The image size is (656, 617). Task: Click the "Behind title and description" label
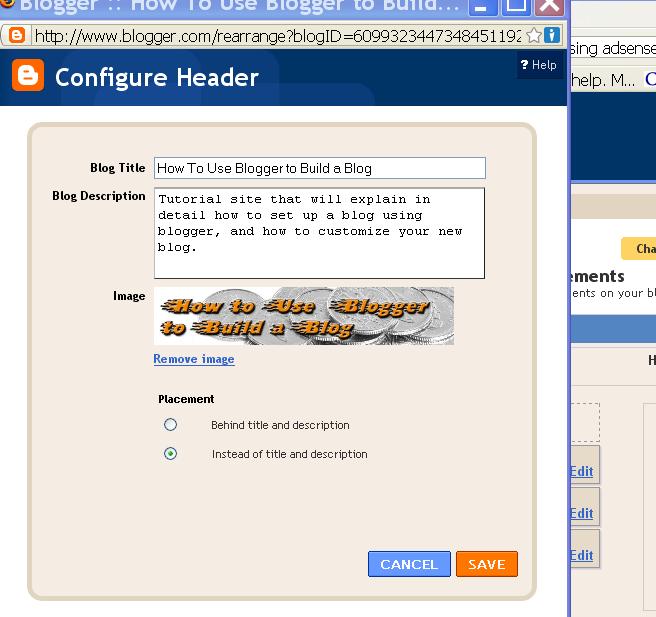(x=280, y=425)
